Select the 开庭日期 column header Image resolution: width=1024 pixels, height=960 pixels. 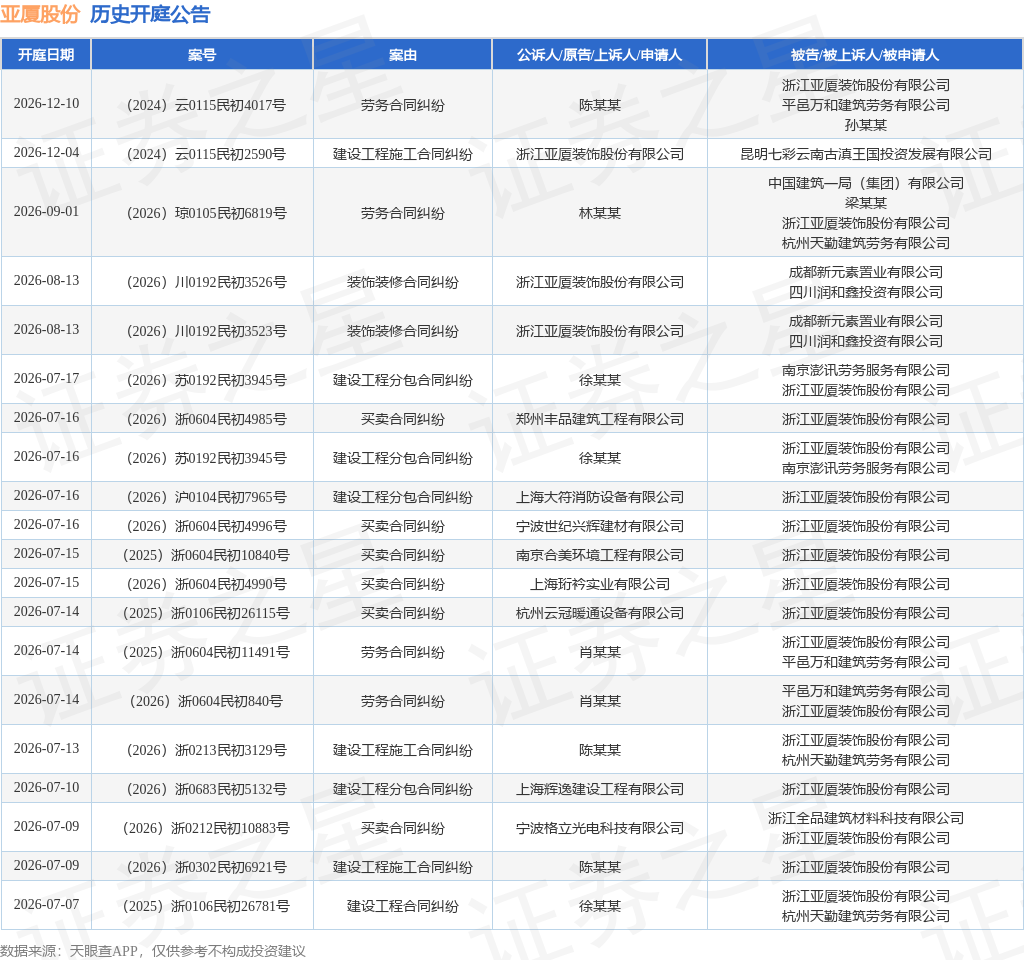pos(46,55)
